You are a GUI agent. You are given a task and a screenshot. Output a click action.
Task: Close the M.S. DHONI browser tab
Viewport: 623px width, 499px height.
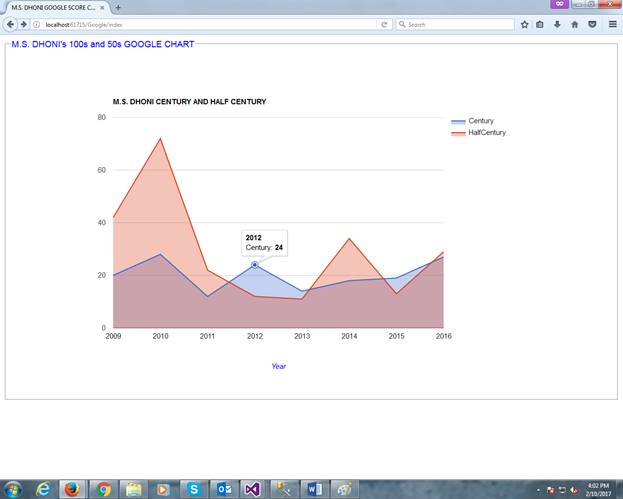pos(102,8)
